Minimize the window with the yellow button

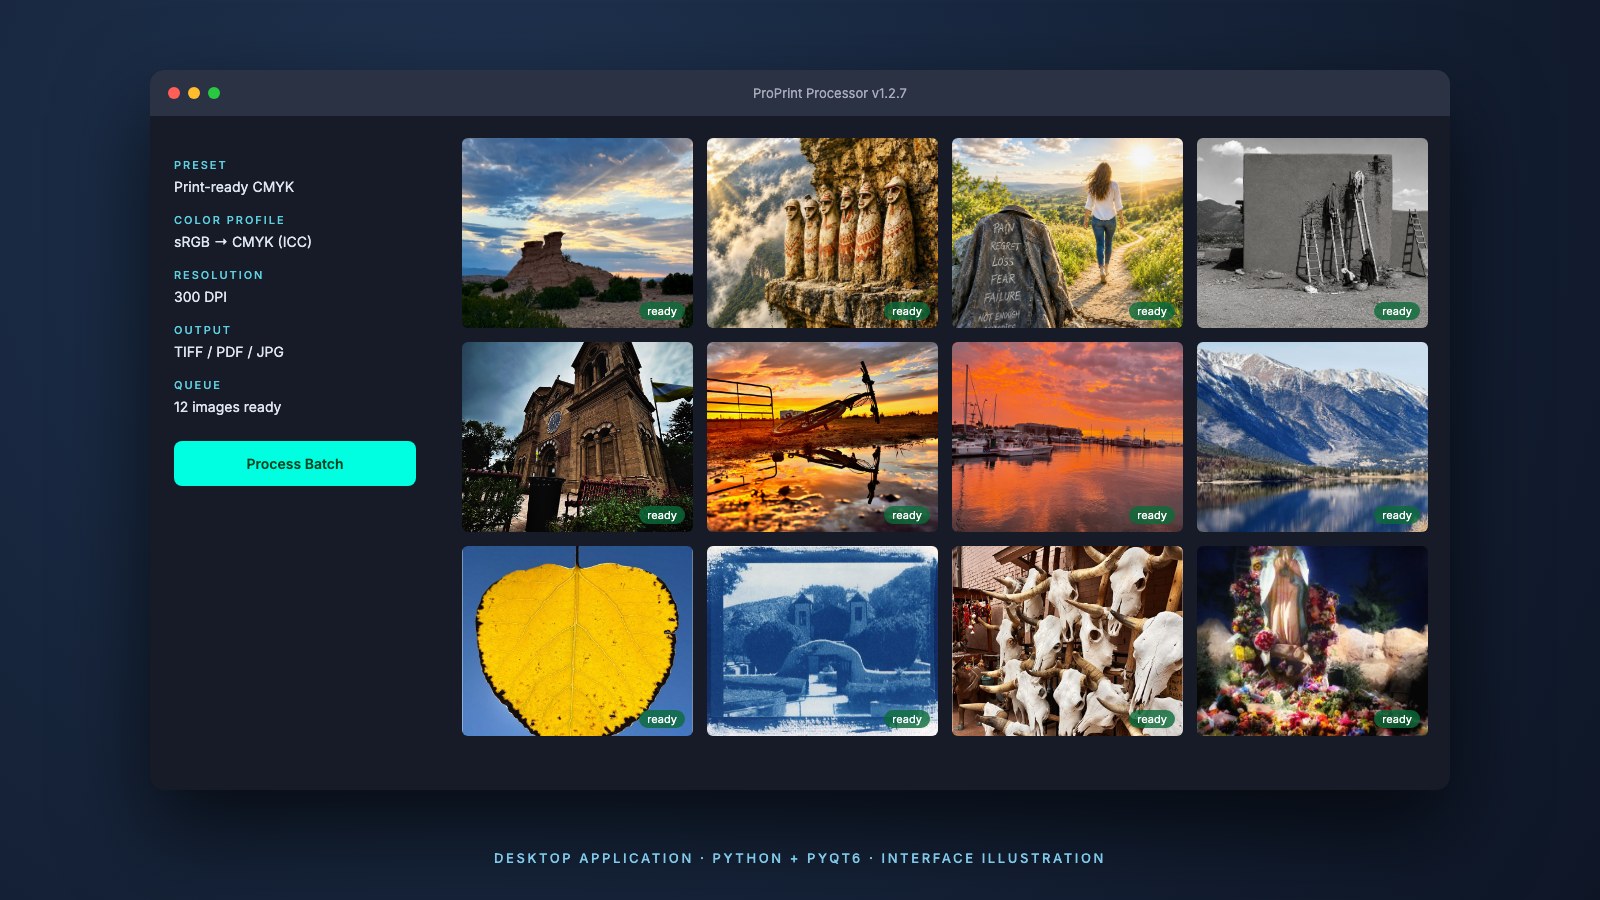tap(194, 93)
